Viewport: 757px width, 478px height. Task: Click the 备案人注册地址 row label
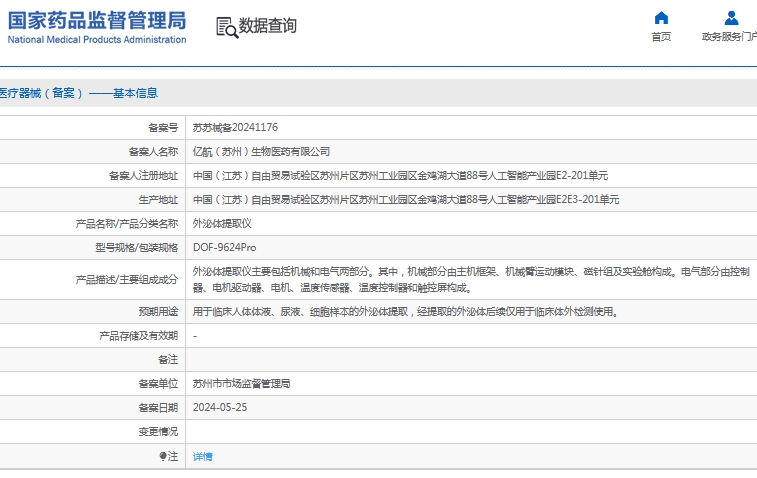tap(144, 176)
